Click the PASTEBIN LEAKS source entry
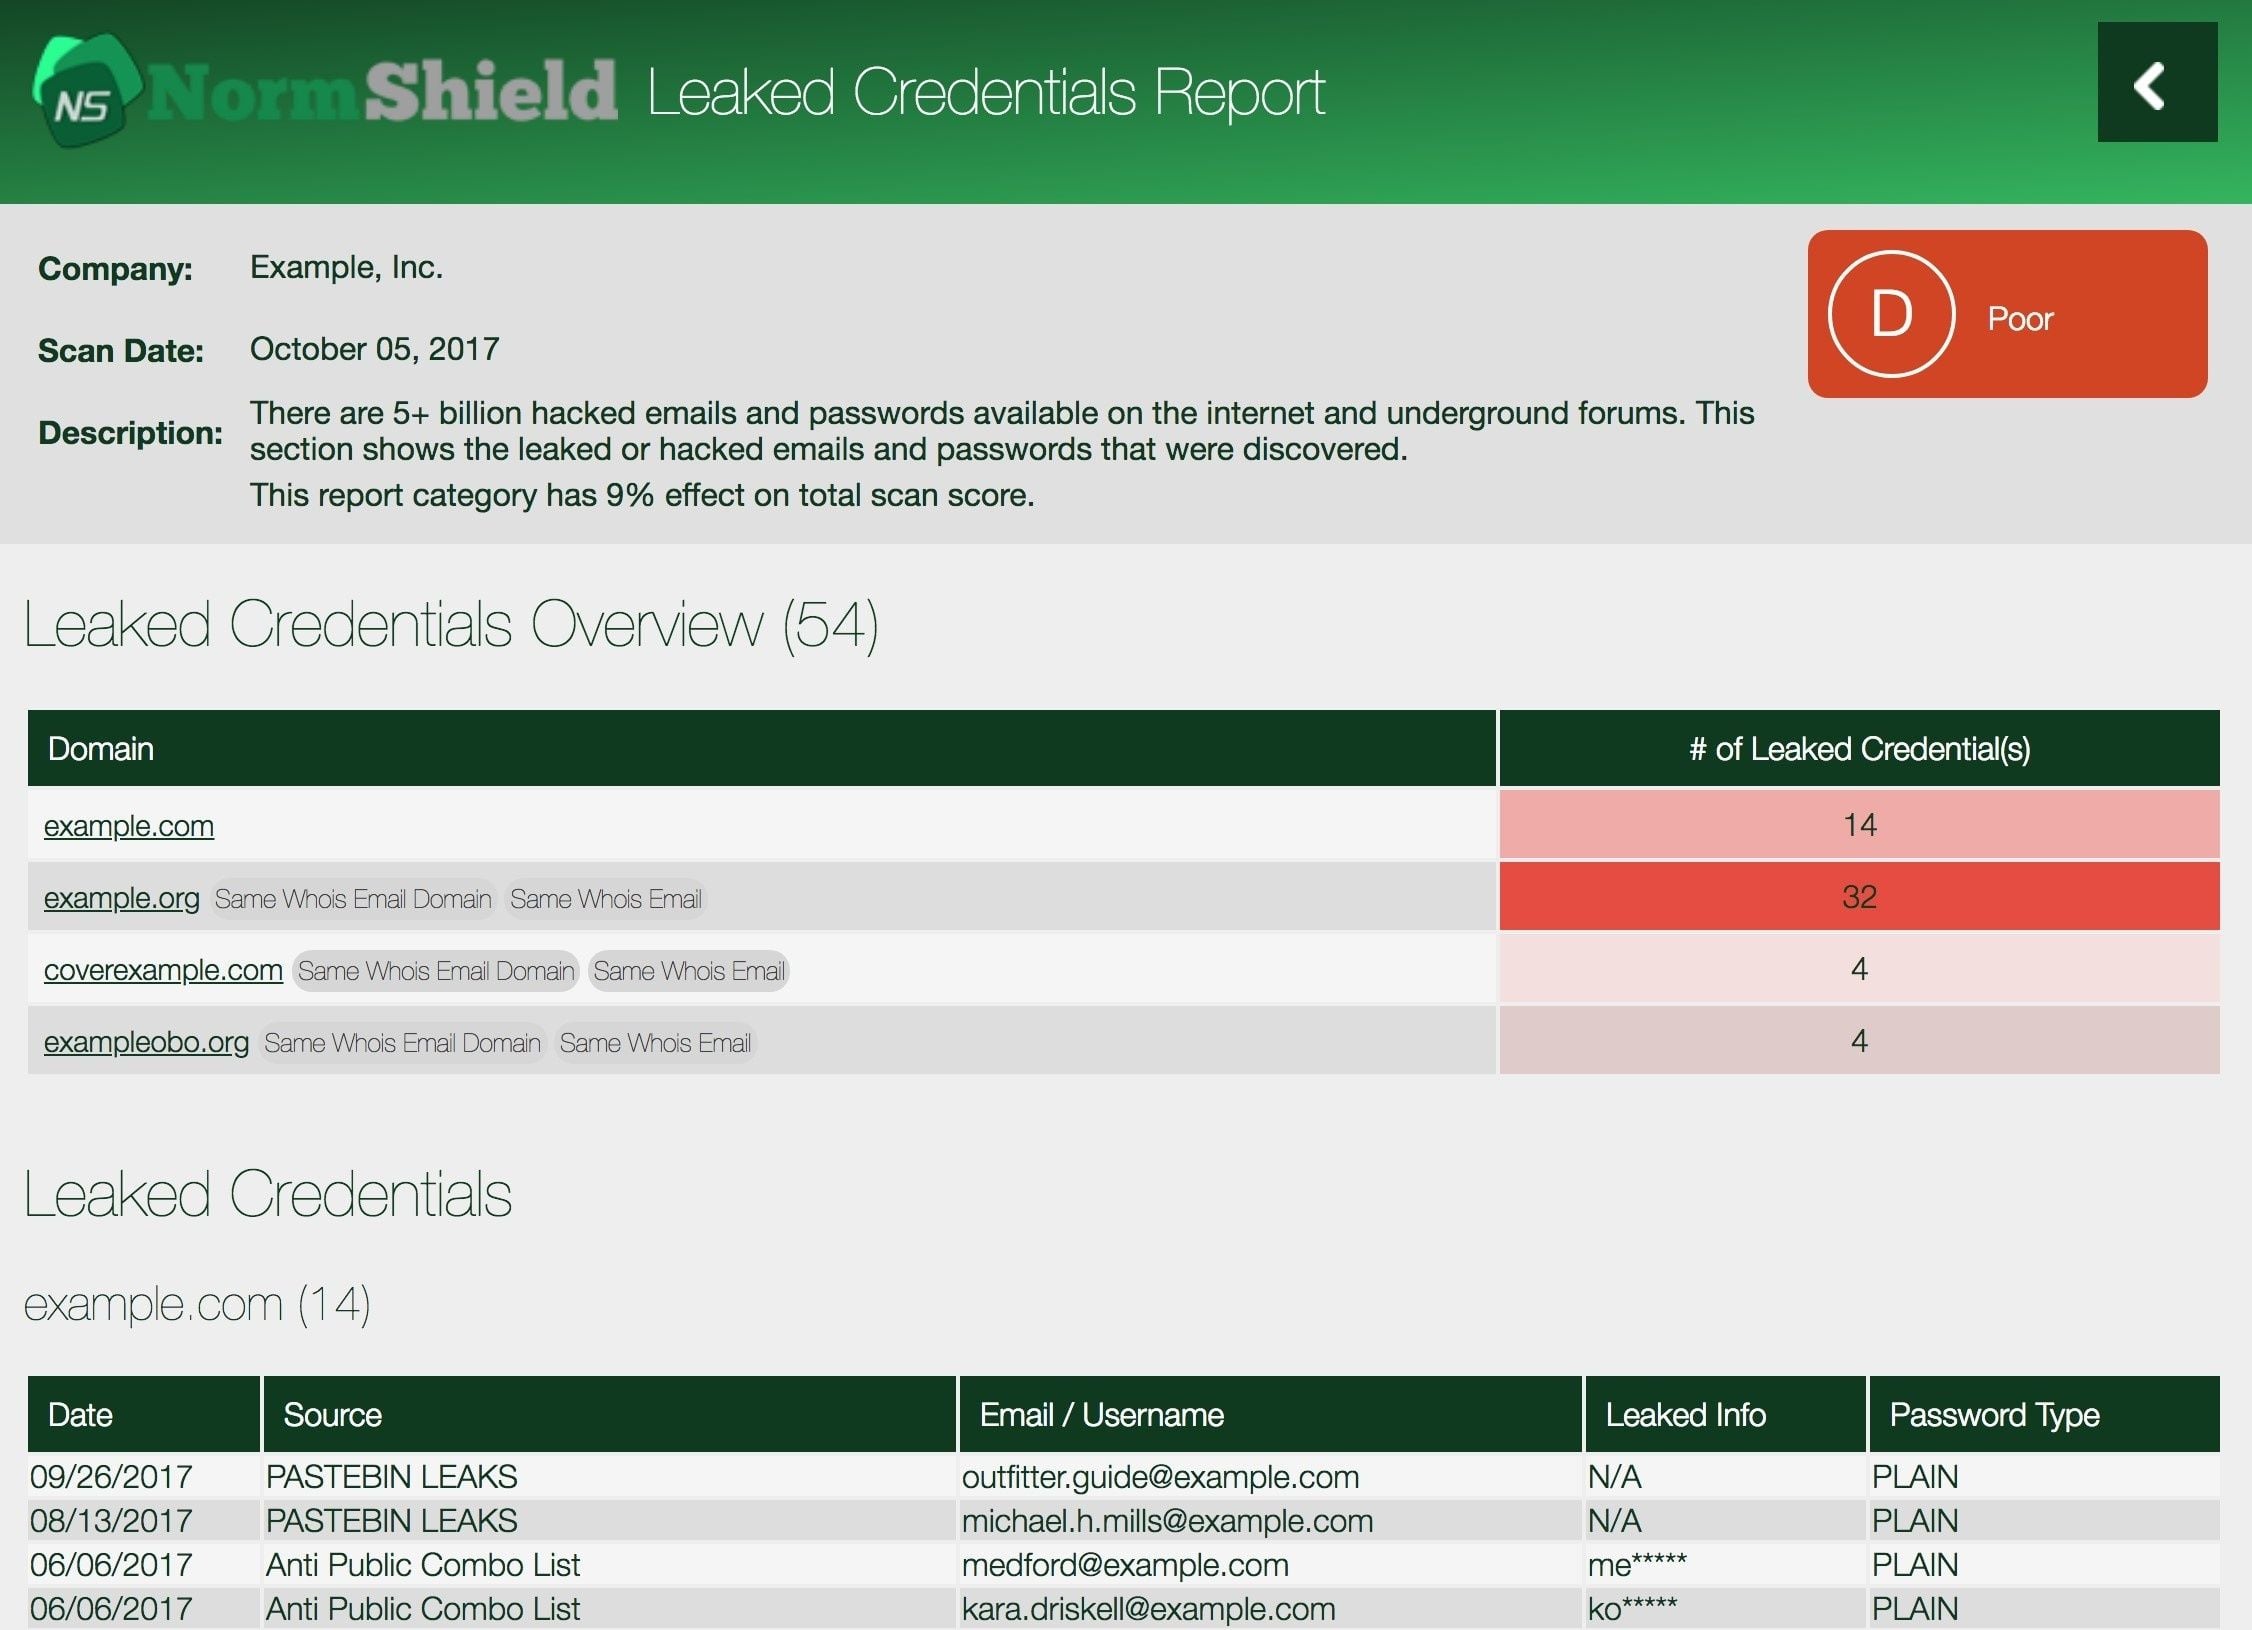Viewport: 2252px width, 1630px height. coord(390,1476)
